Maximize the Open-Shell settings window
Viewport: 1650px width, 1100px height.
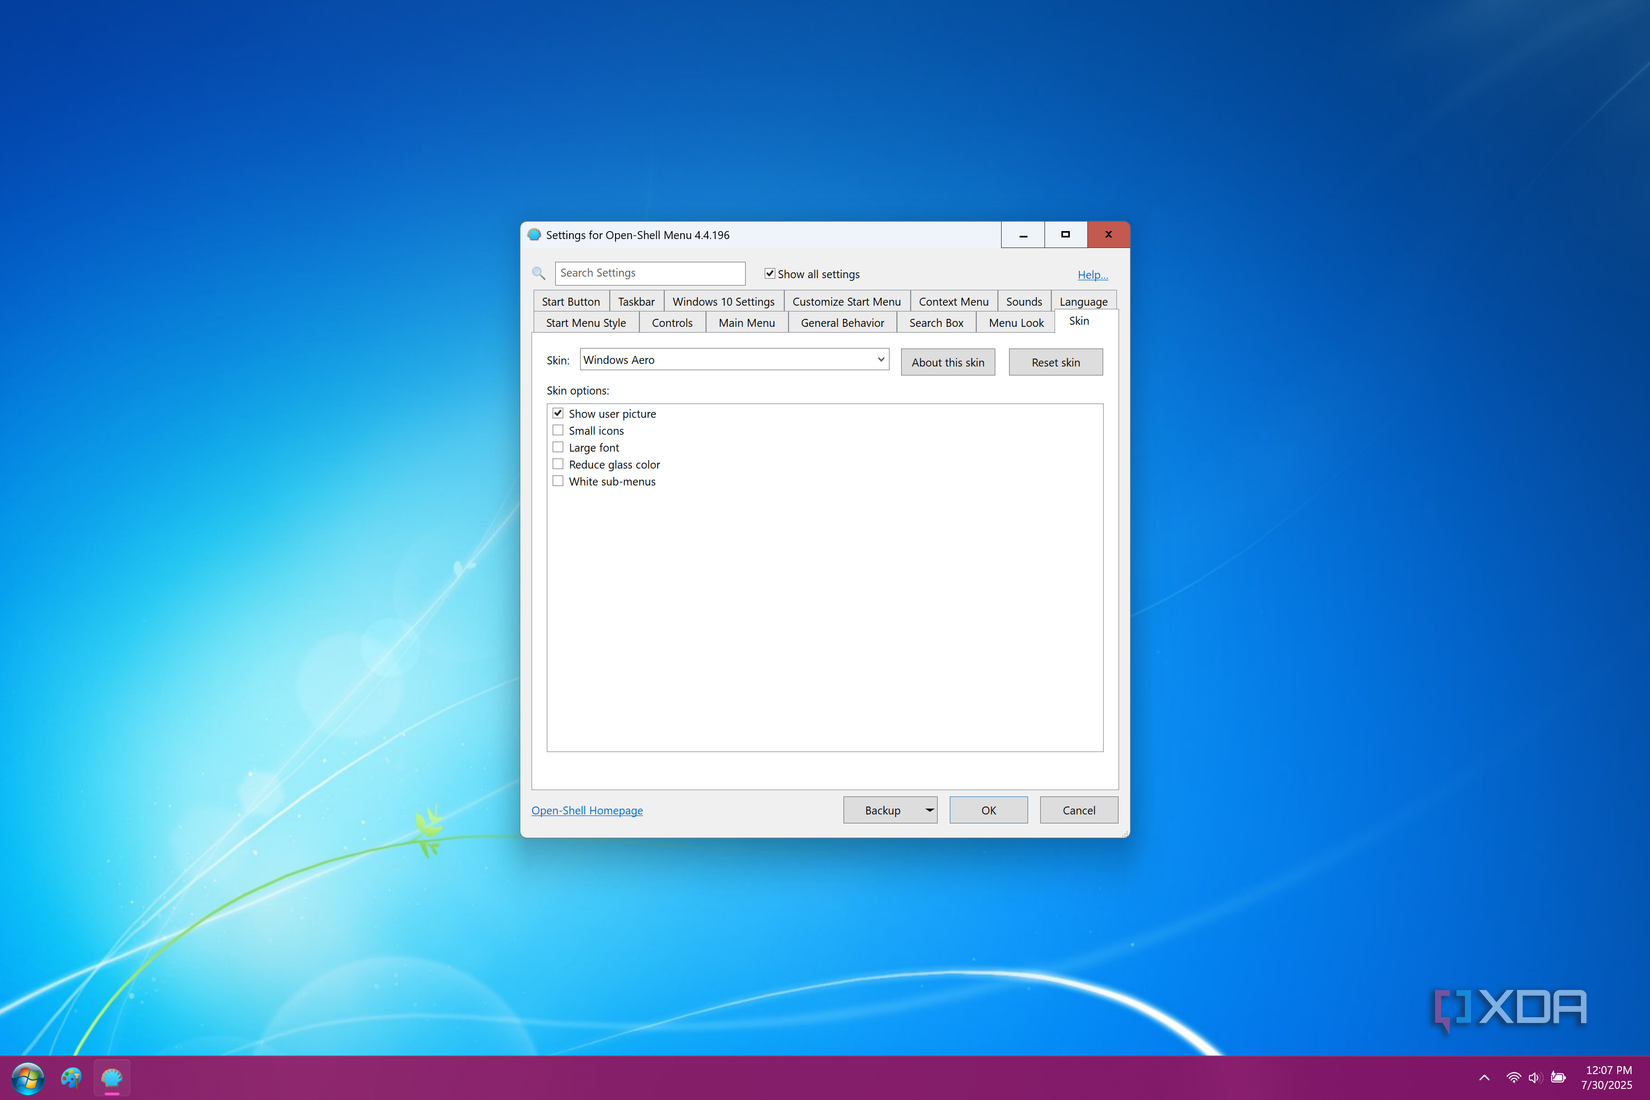(1066, 235)
